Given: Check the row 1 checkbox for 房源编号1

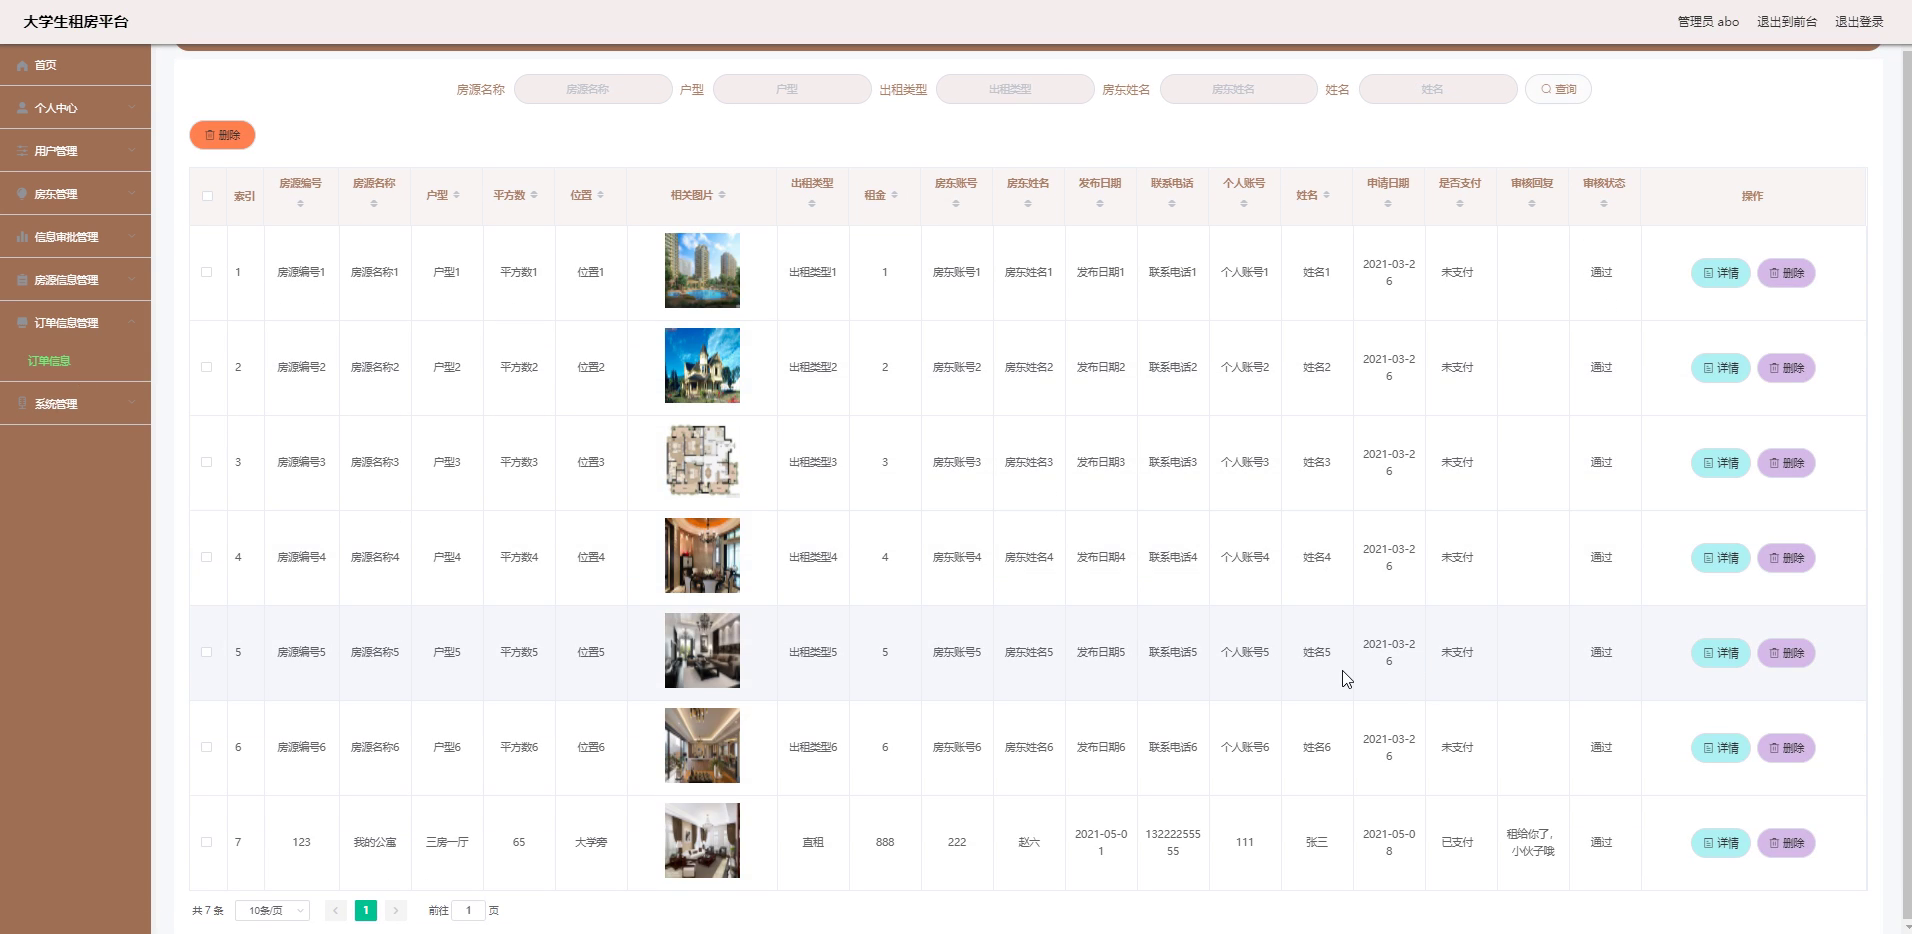Looking at the screenshot, I should (207, 272).
